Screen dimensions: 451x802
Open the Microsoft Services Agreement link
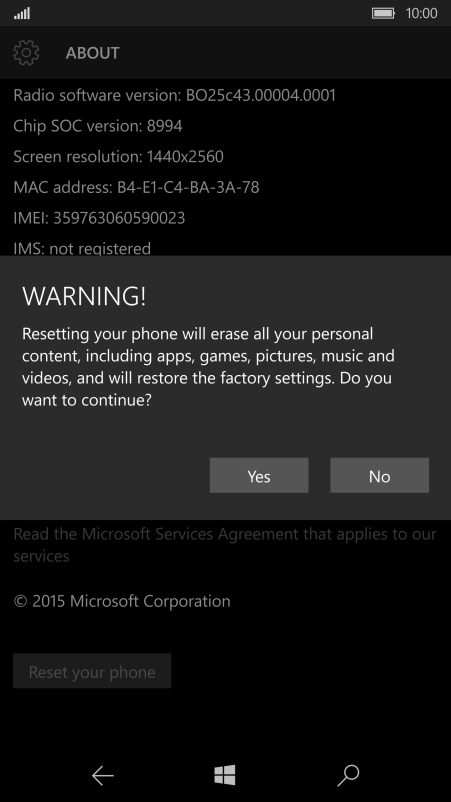pos(224,545)
